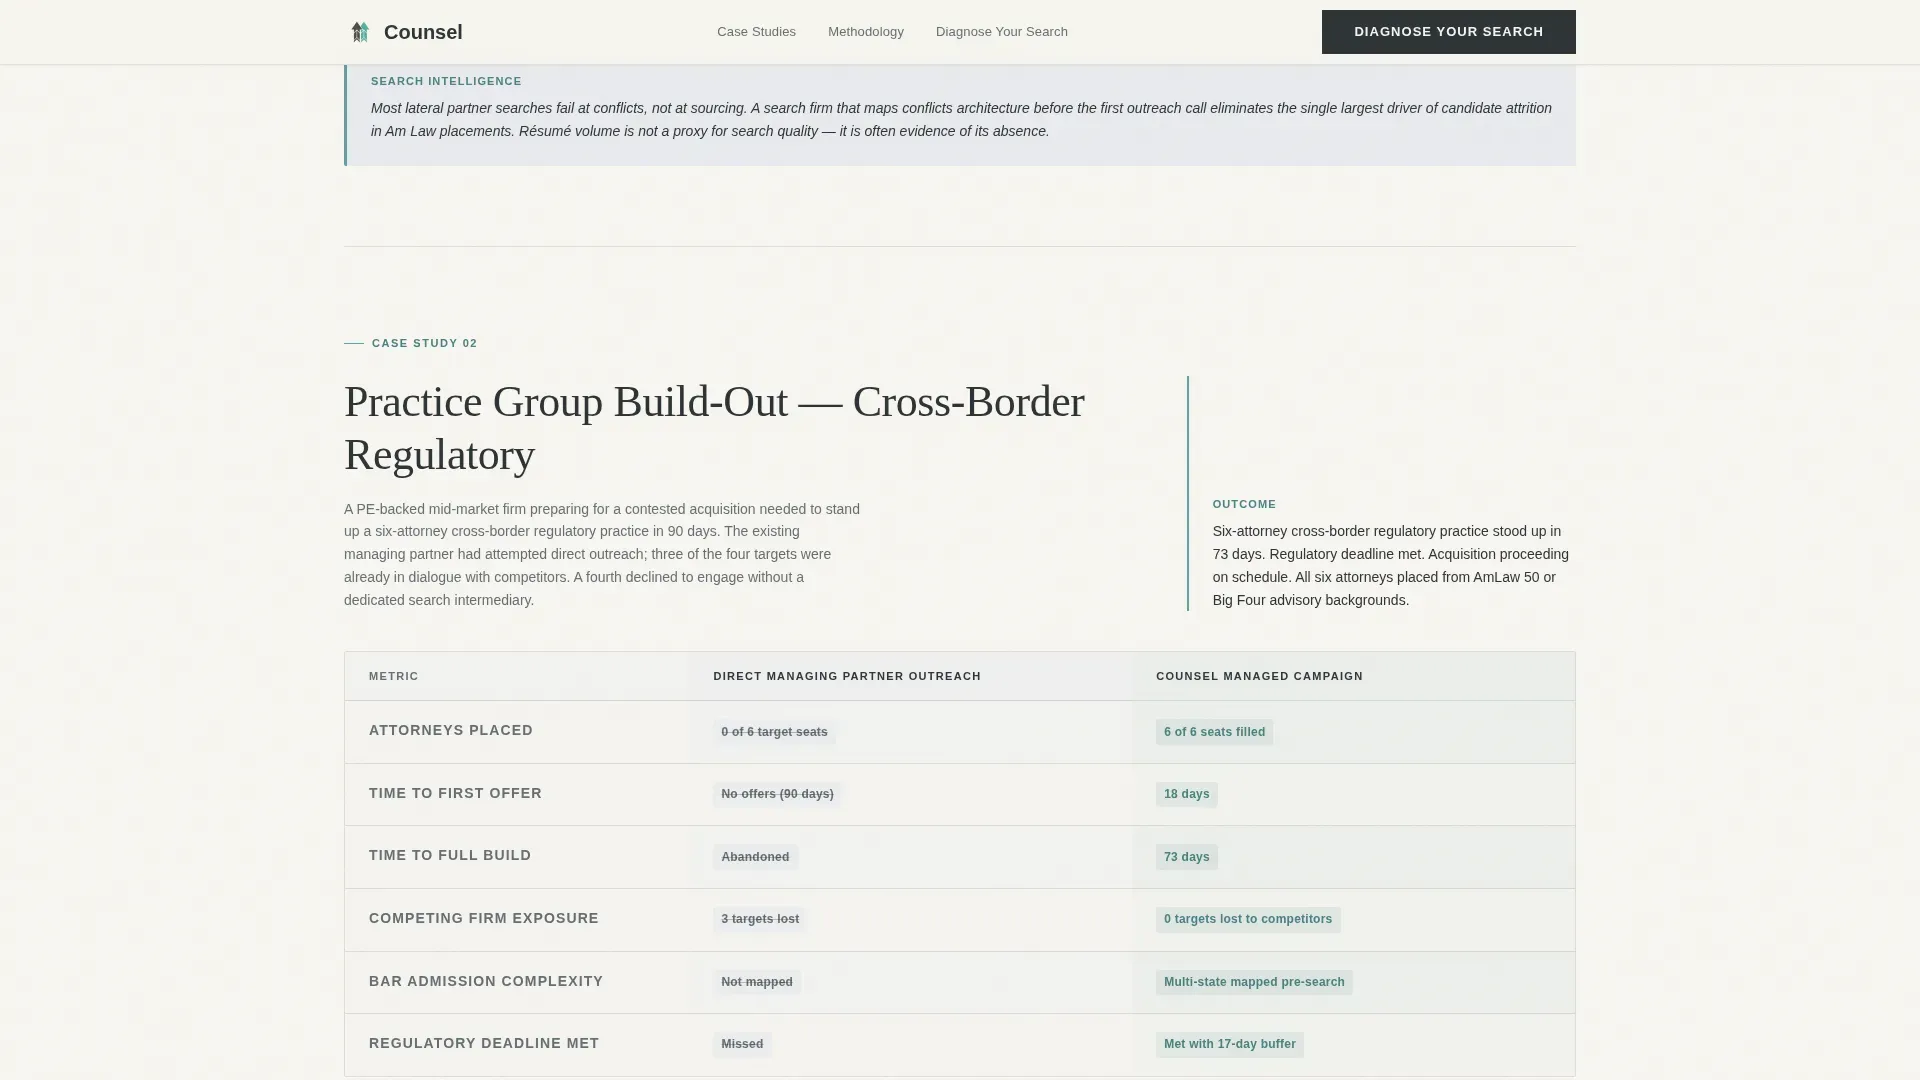
Task: Click Direct Managing Partner Outreach column header
Action: (x=847, y=676)
